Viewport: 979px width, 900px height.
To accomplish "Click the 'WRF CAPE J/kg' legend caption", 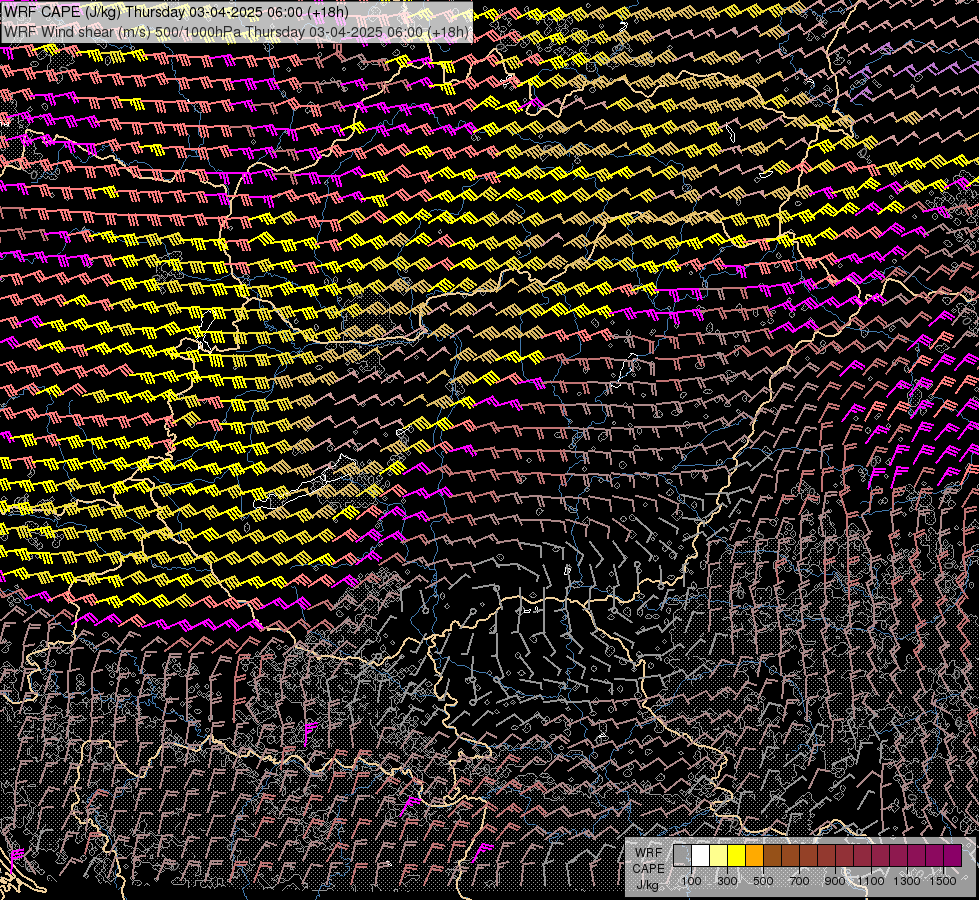I will tap(649, 869).
